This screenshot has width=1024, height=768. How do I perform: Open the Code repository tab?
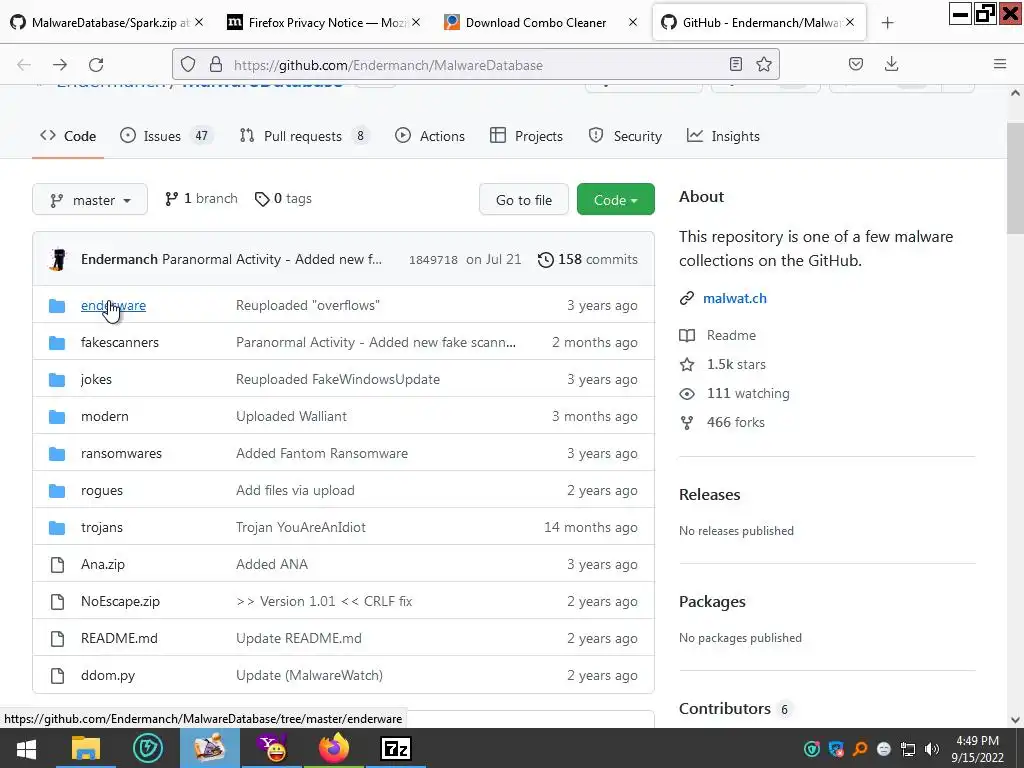coord(68,136)
